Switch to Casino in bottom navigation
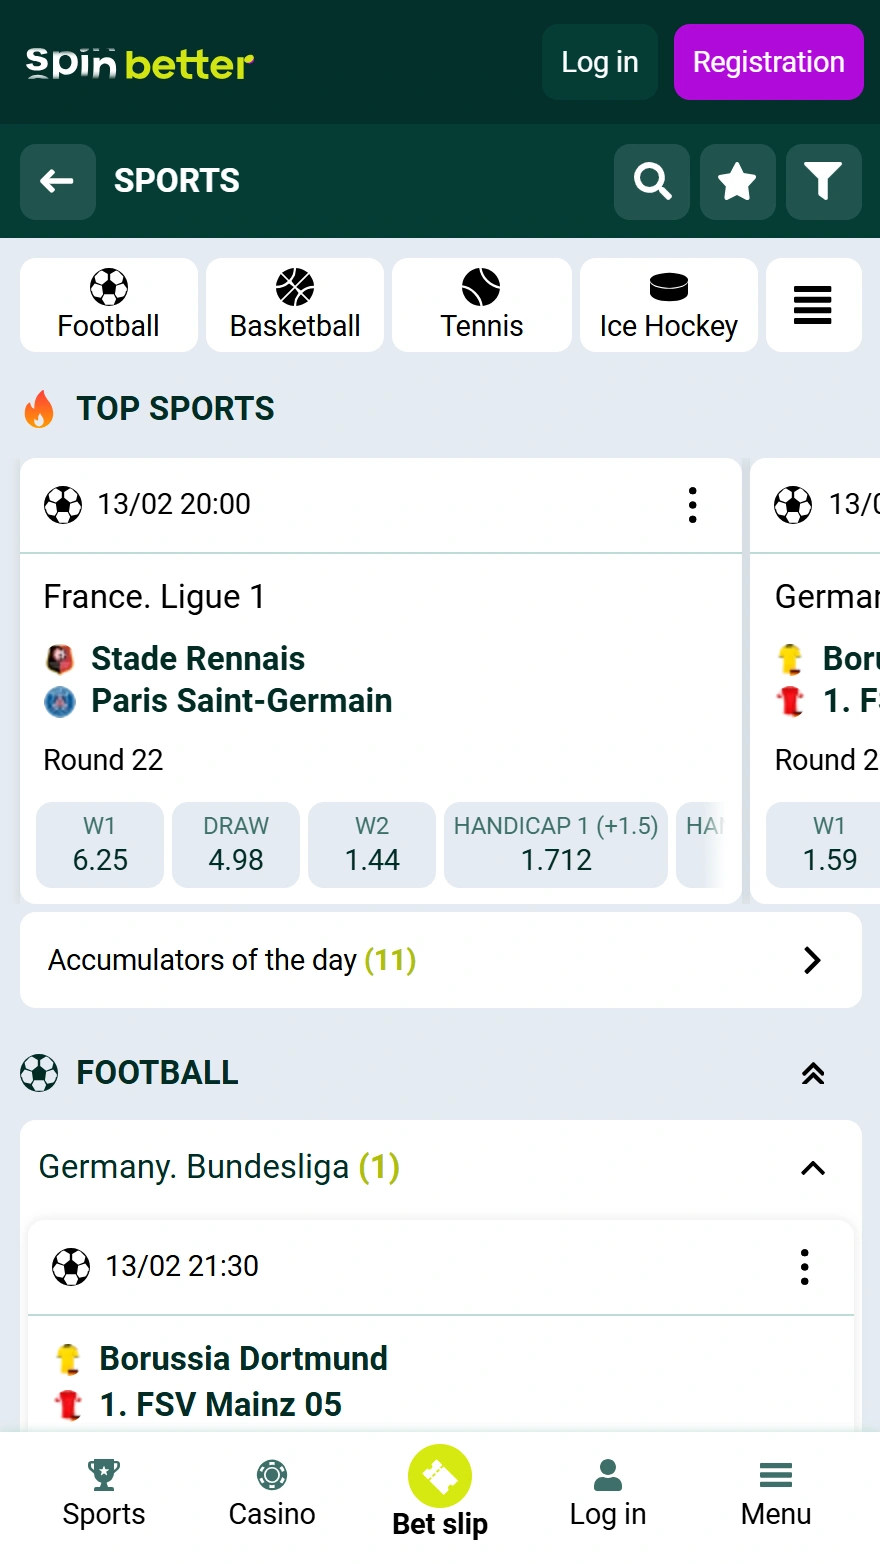The width and height of the screenshot is (880, 1564). click(272, 1492)
